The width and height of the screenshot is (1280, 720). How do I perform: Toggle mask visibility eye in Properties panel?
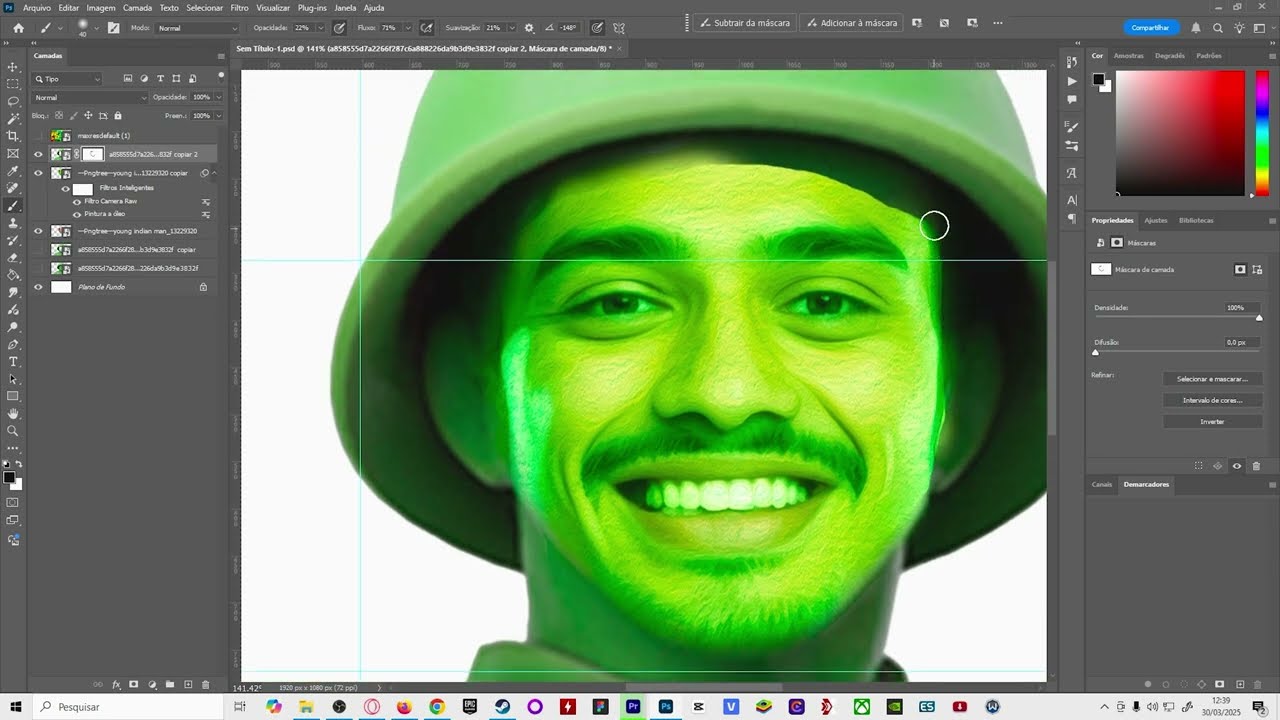(x=1237, y=466)
